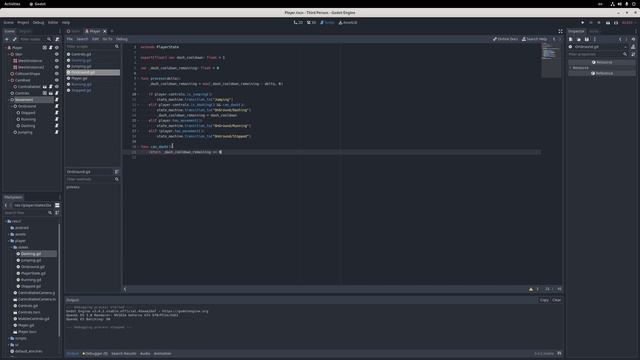The width and height of the screenshot is (640, 360).
Task: Select Dashing.gd in the FileSystem tree
Action: point(31,254)
